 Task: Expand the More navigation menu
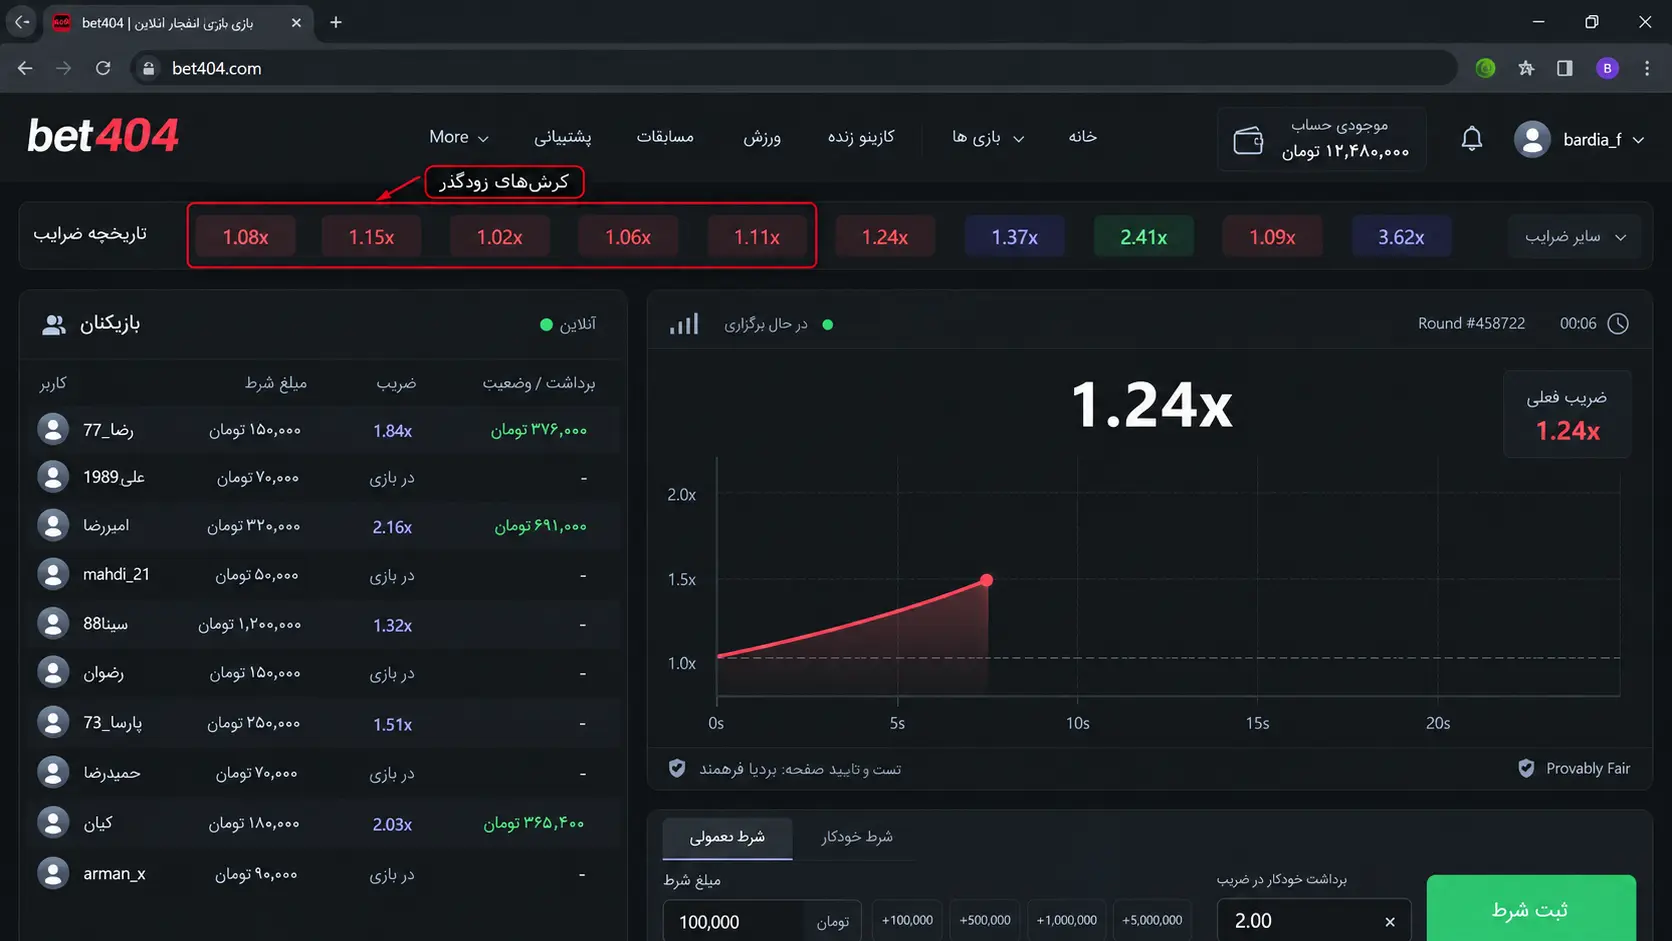tap(459, 137)
